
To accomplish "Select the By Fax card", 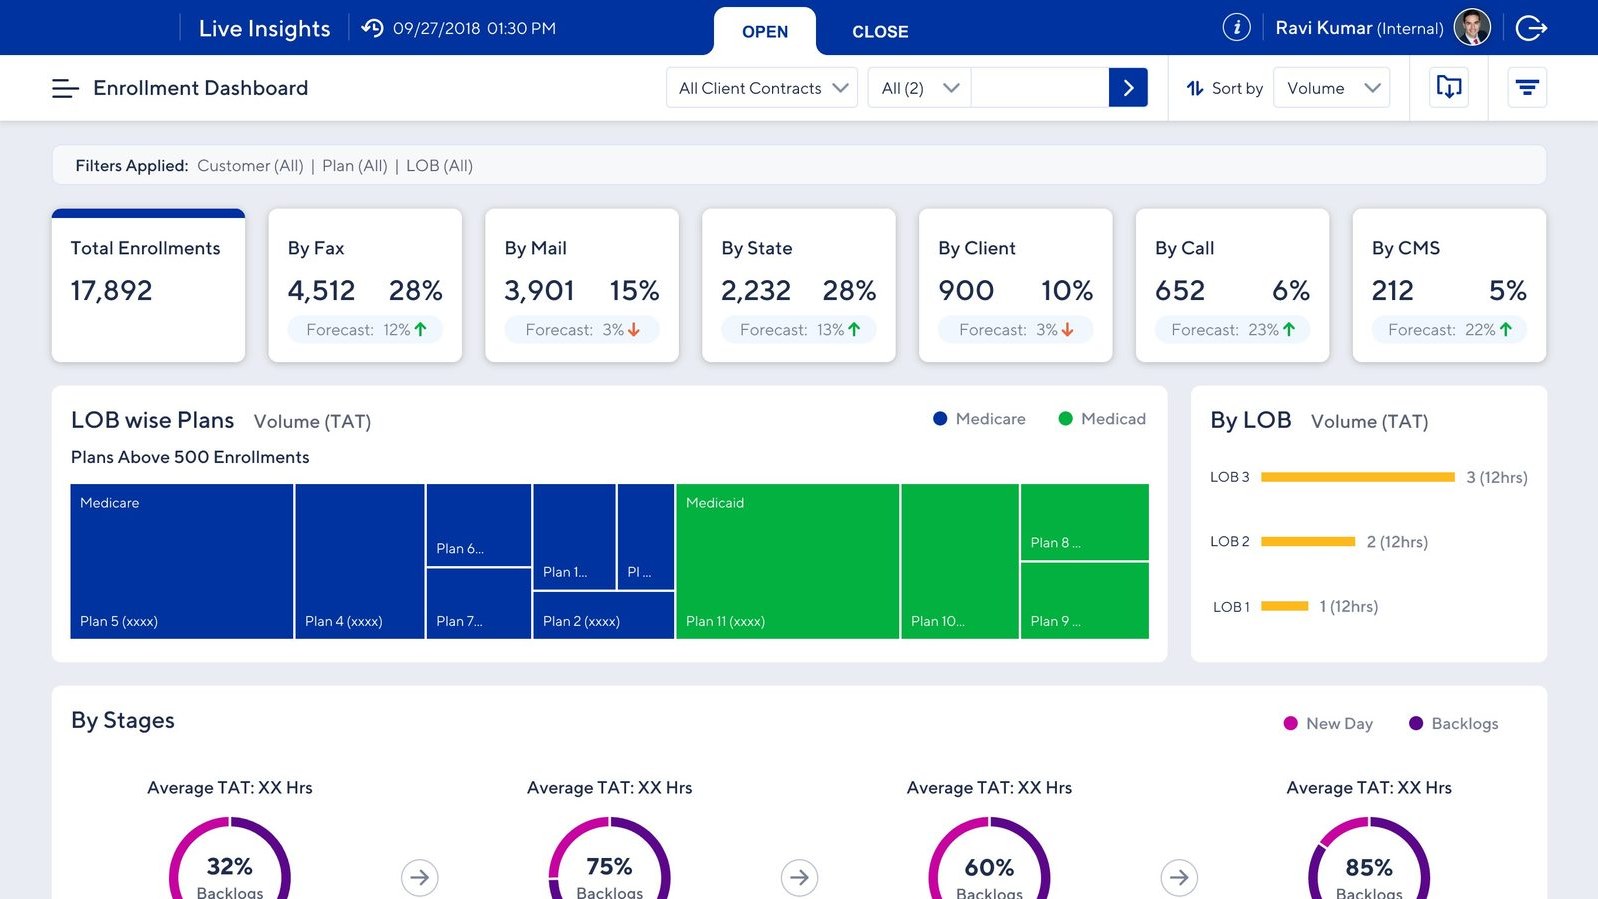I will [x=365, y=285].
